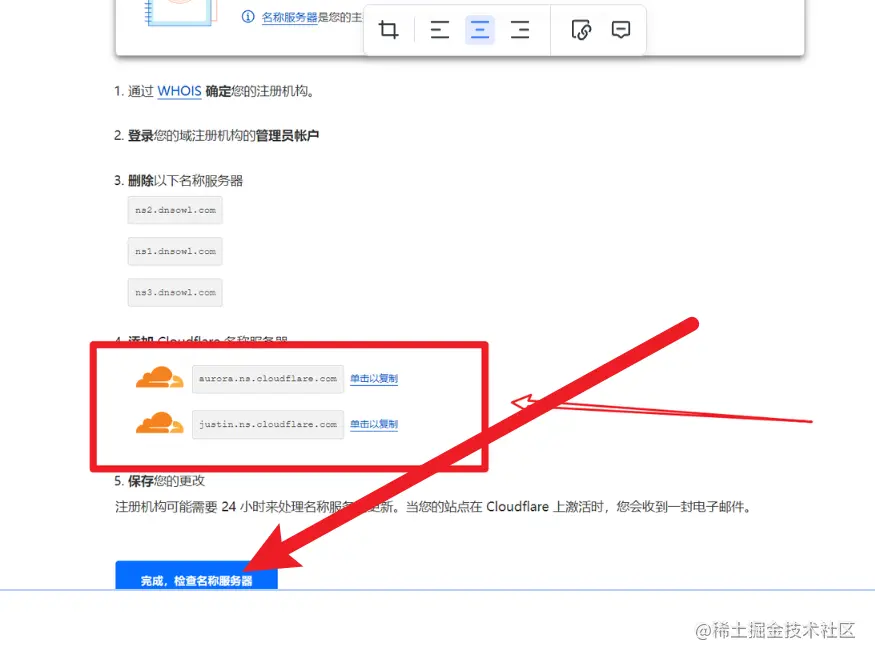The height and width of the screenshot is (660, 875).
Task: Click the justin.ns.cloudflare.com field
Action: (x=268, y=425)
